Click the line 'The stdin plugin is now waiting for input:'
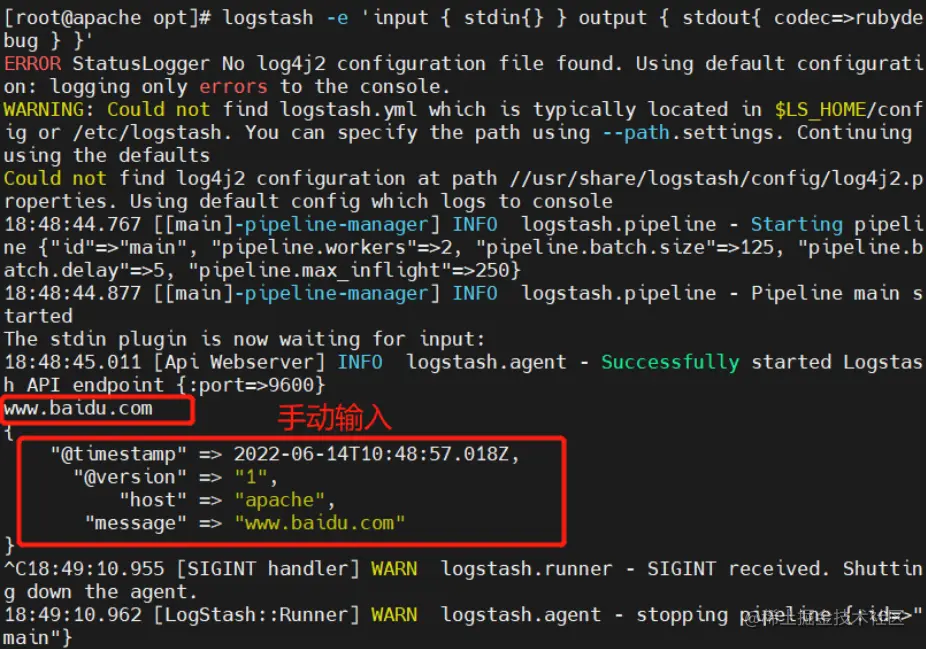 (x=244, y=340)
